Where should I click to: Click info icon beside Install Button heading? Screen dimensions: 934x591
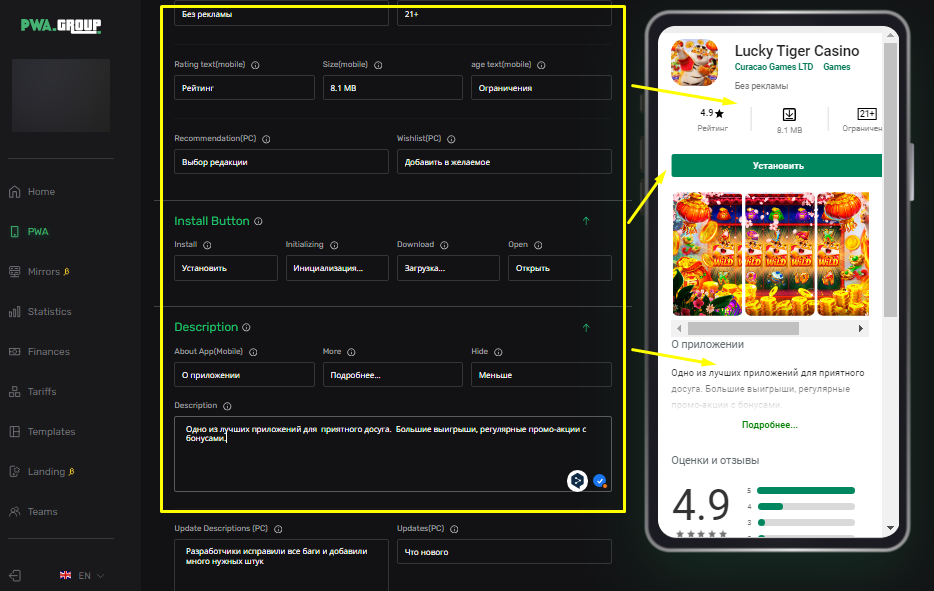(x=258, y=221)
